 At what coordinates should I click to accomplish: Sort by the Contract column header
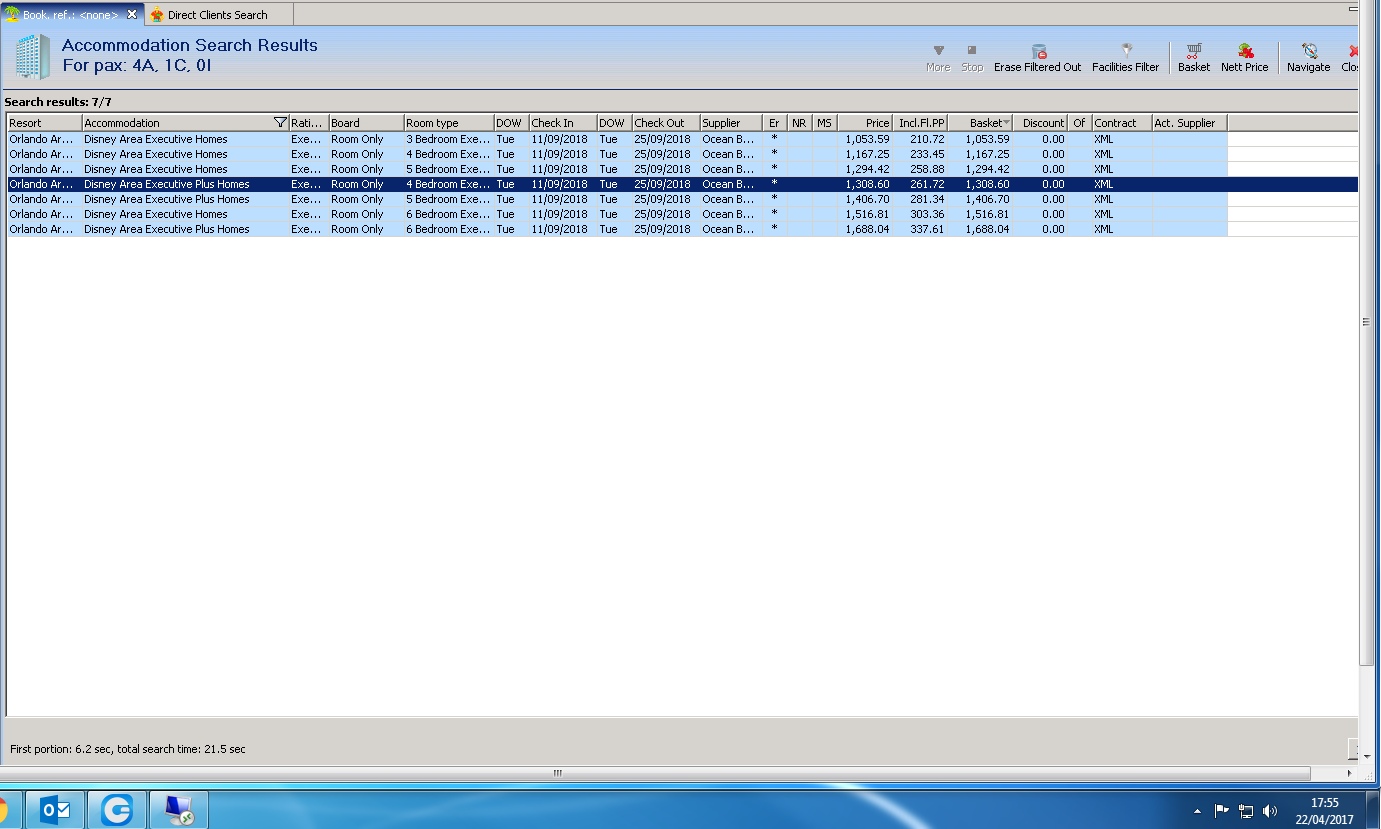[x=1122, y=123]
